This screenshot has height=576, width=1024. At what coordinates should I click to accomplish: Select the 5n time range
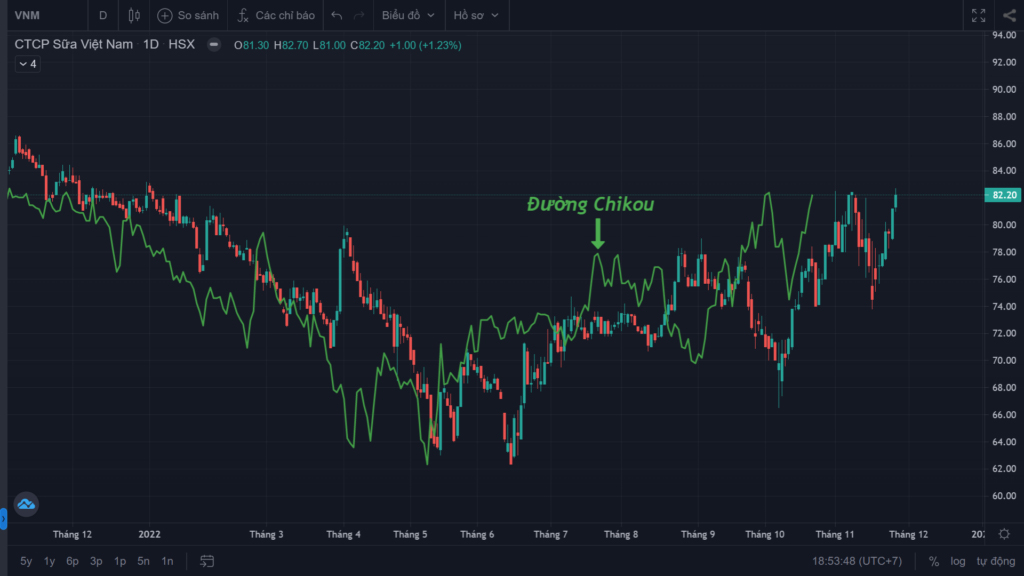click(143, 561)
